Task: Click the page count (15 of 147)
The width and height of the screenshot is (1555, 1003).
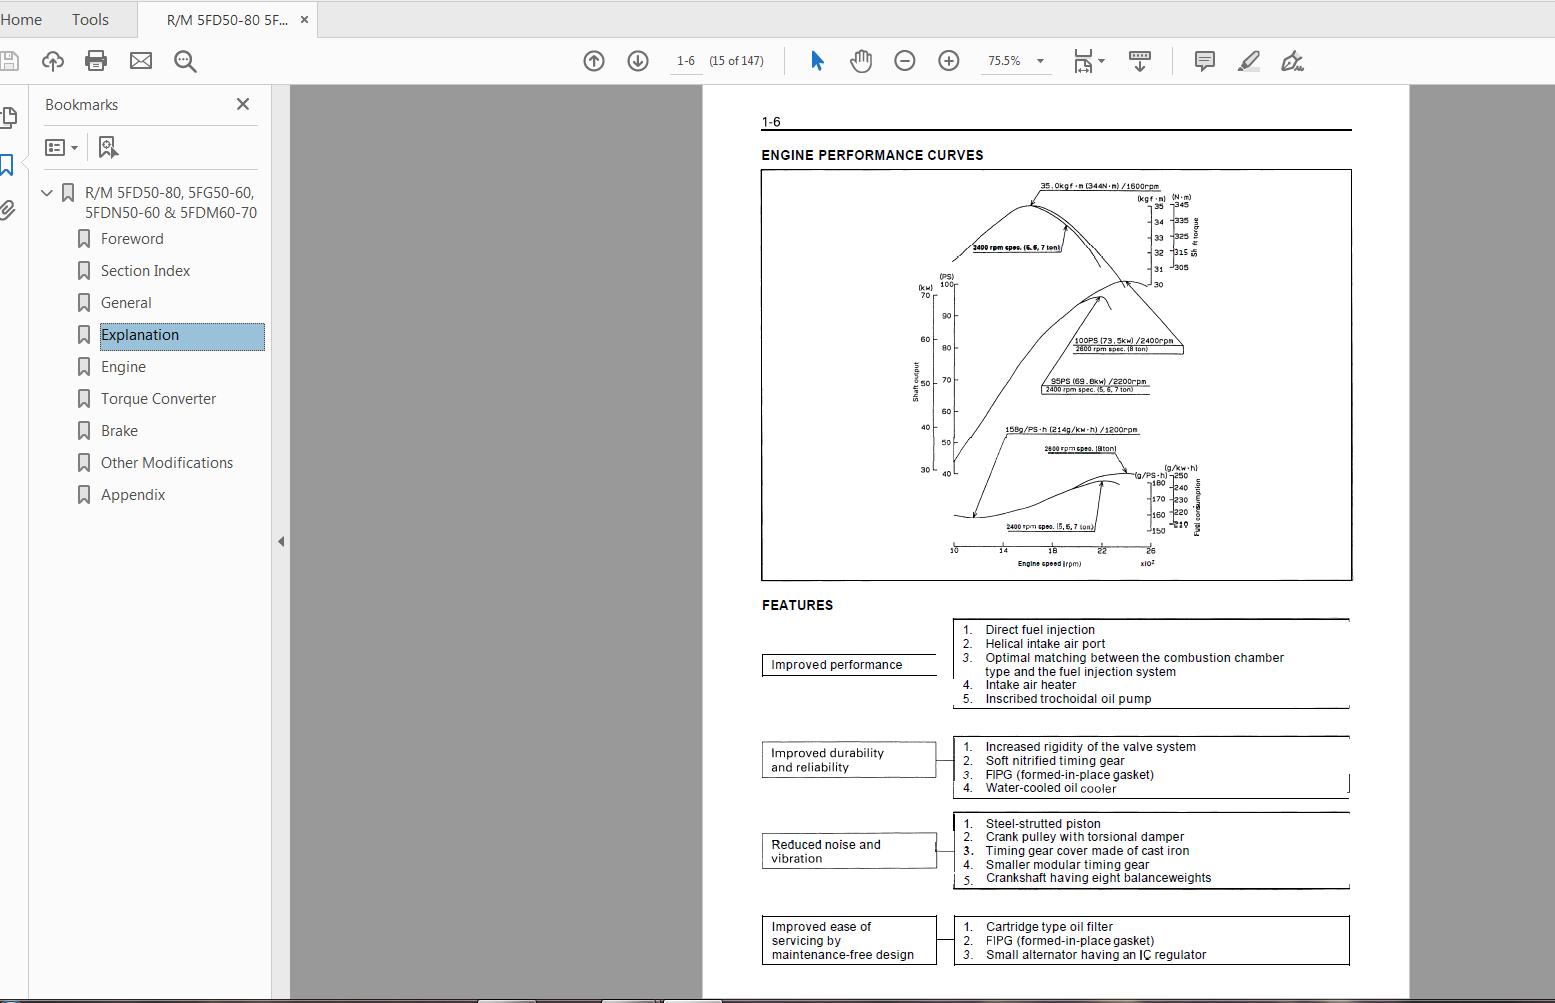Action: tap(736, 61)
